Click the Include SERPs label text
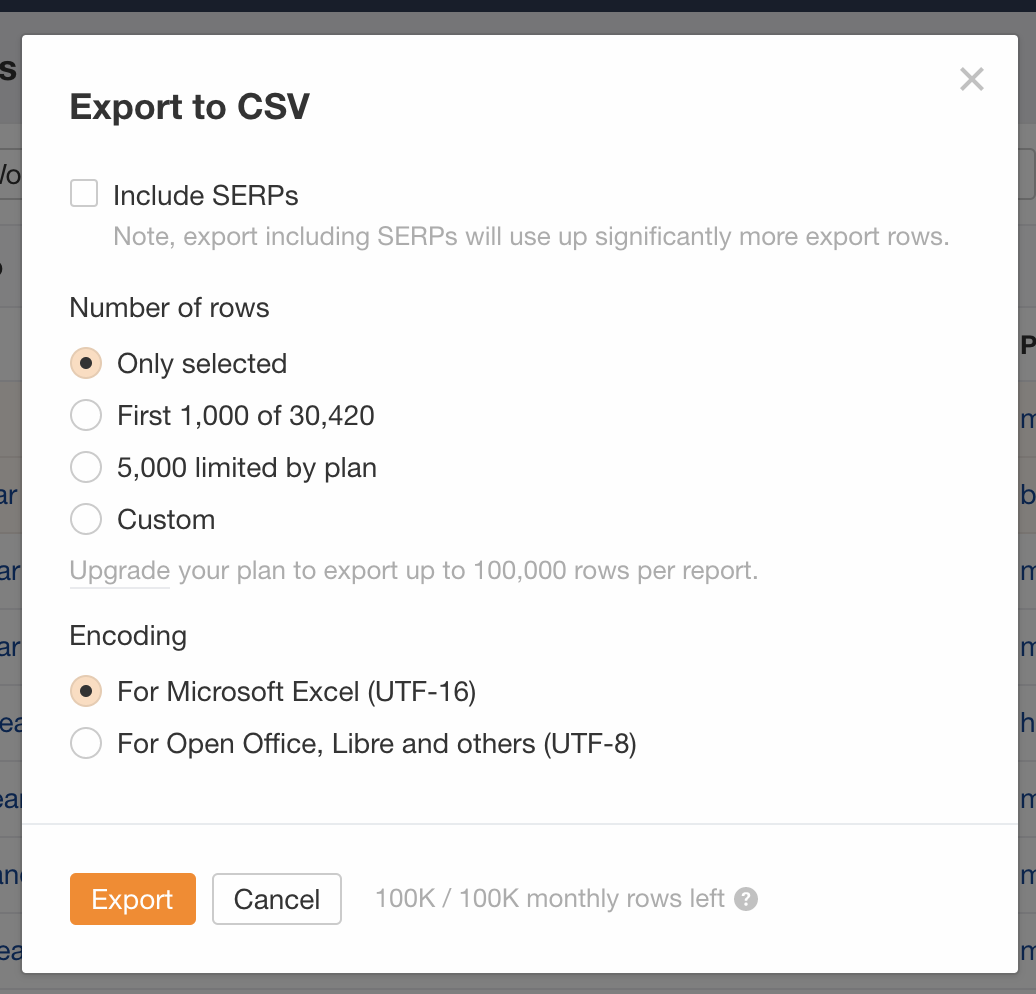This screenshot has height=994, width=1036. pos(206,195)
